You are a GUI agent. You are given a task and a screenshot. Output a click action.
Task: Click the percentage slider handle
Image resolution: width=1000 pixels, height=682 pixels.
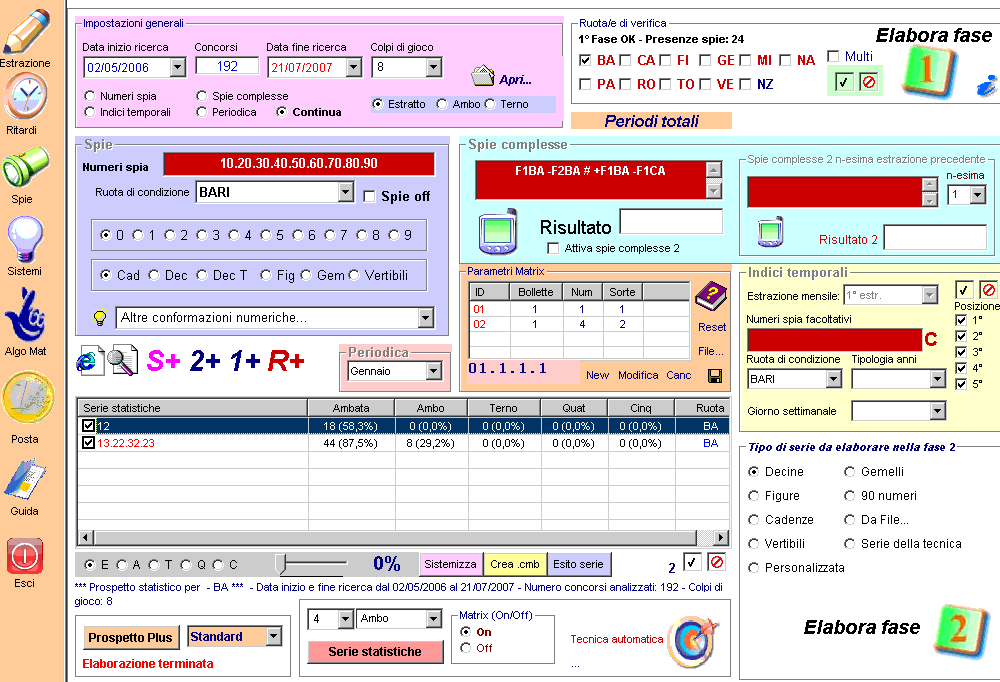pos(281,564)
